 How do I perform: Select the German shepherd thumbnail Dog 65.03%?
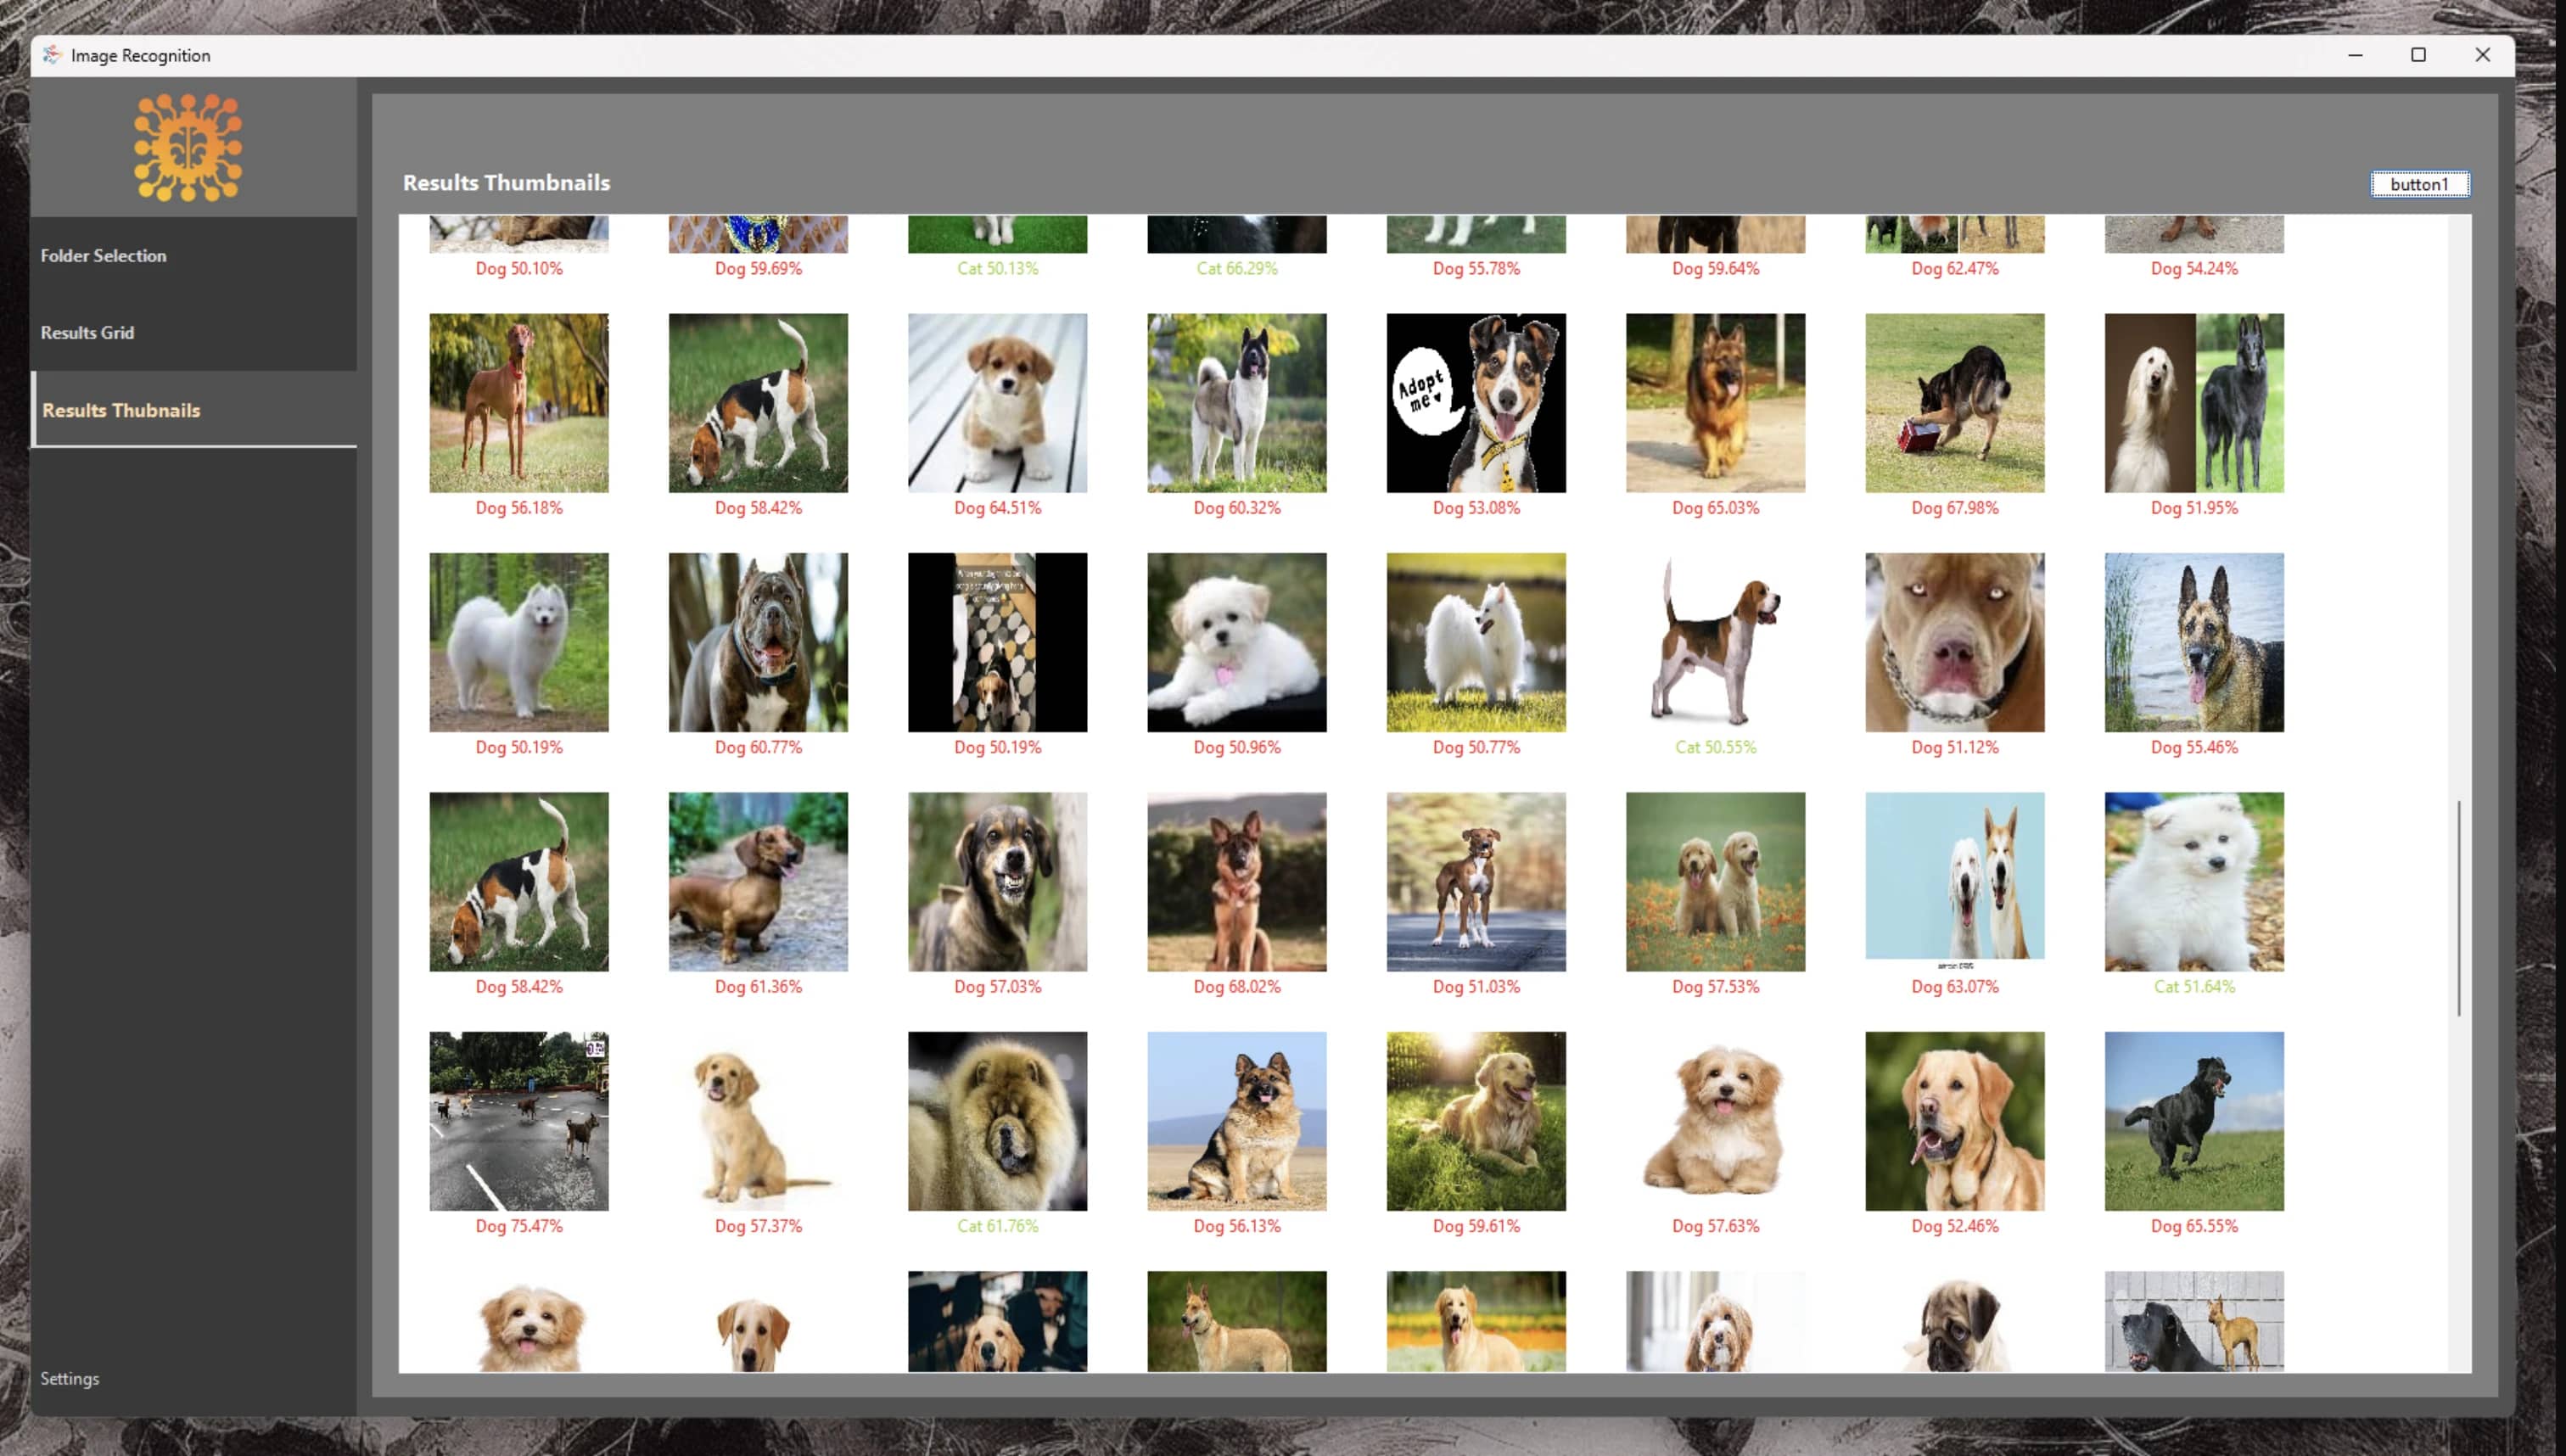(1715, 403)
